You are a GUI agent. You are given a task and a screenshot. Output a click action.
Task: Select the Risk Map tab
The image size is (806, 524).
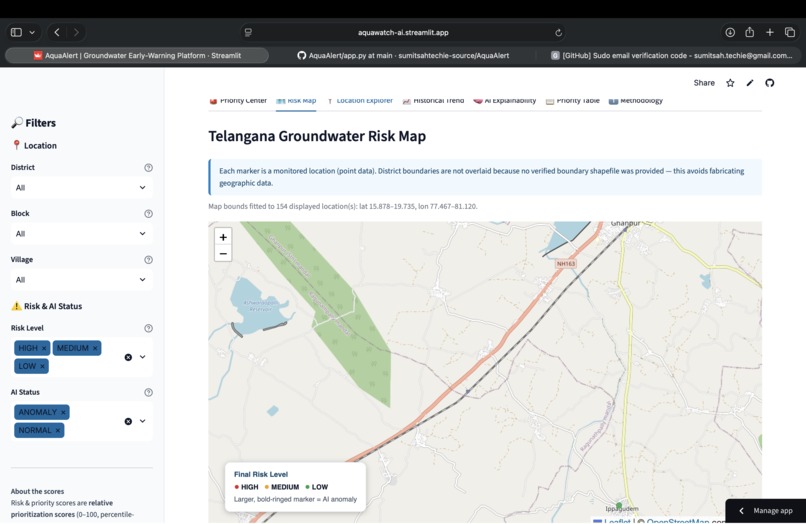coord(296,101)
